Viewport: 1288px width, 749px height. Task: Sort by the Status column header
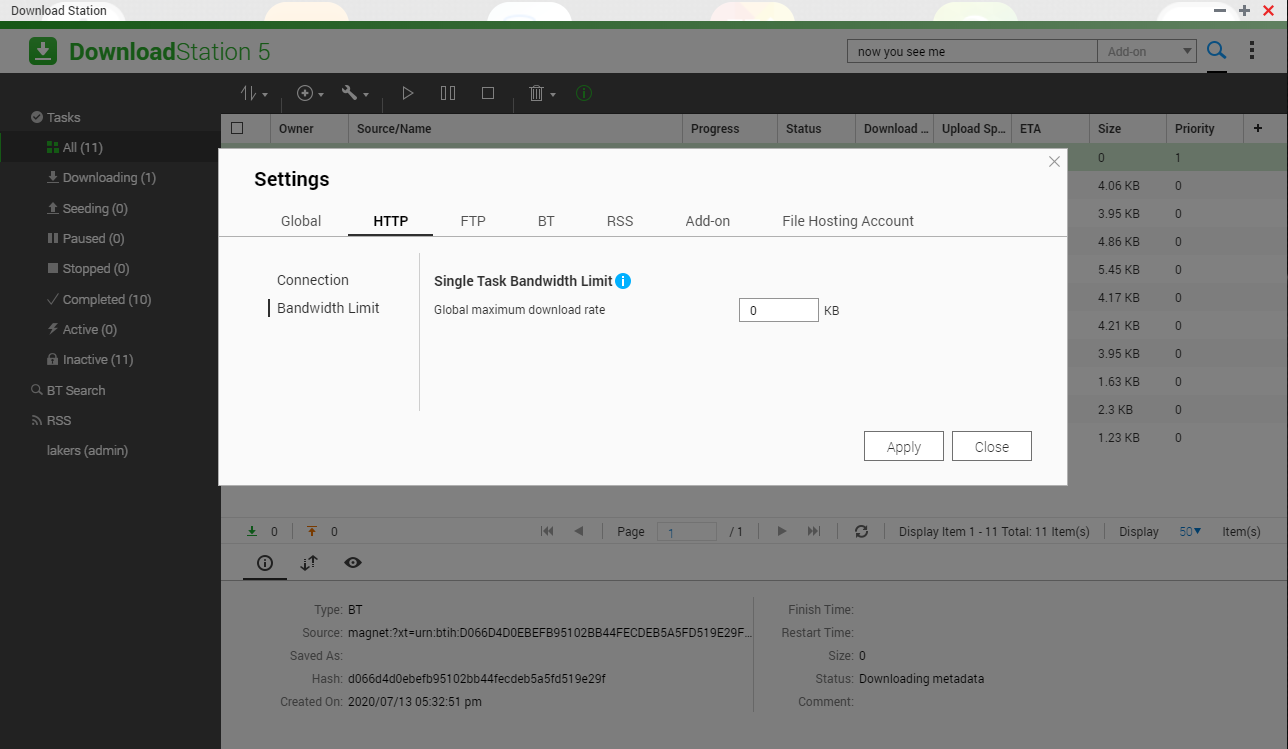[816, 128]
